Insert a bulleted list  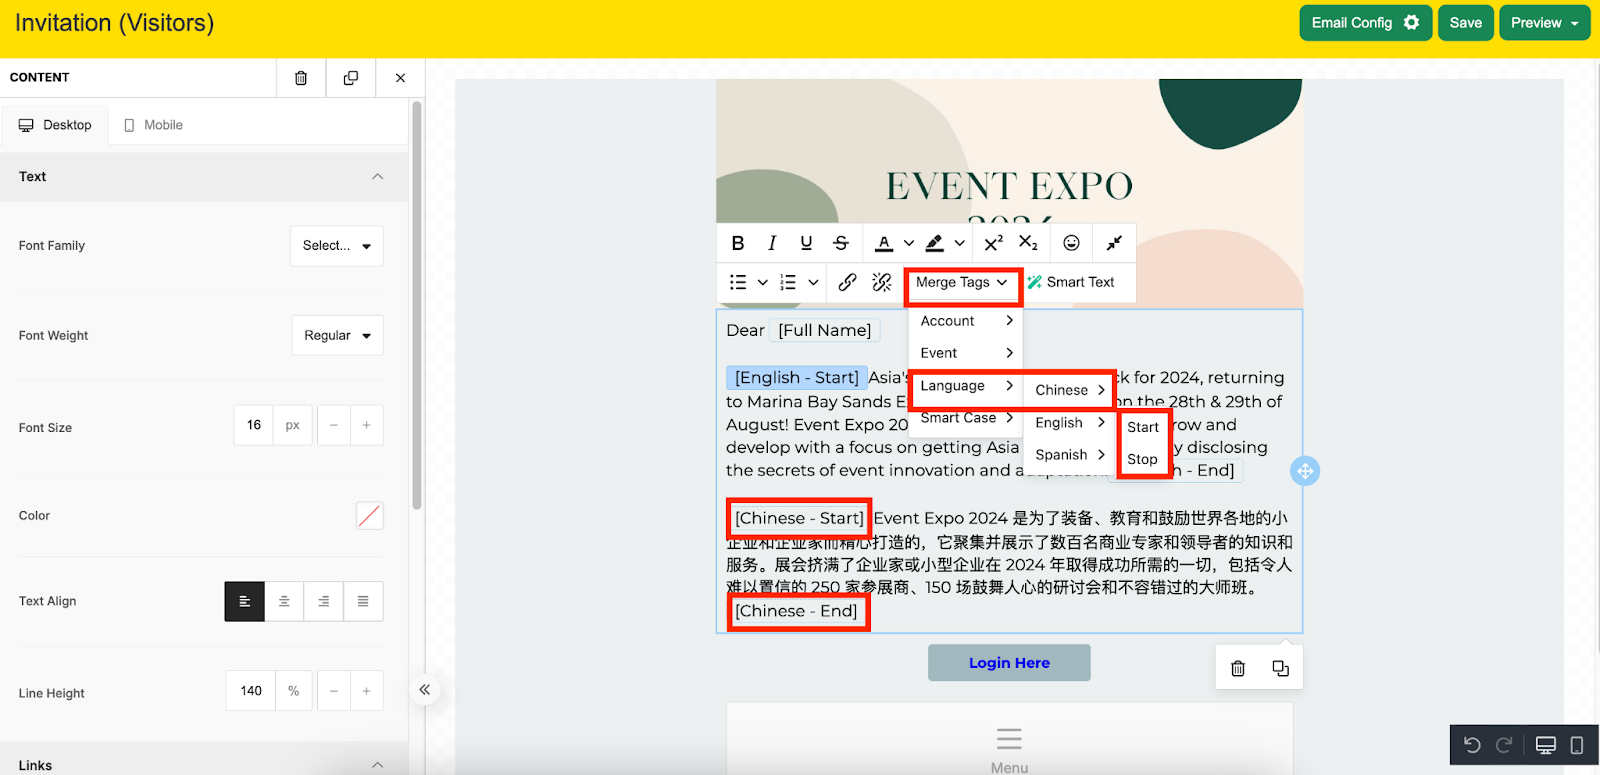(738, 282)
